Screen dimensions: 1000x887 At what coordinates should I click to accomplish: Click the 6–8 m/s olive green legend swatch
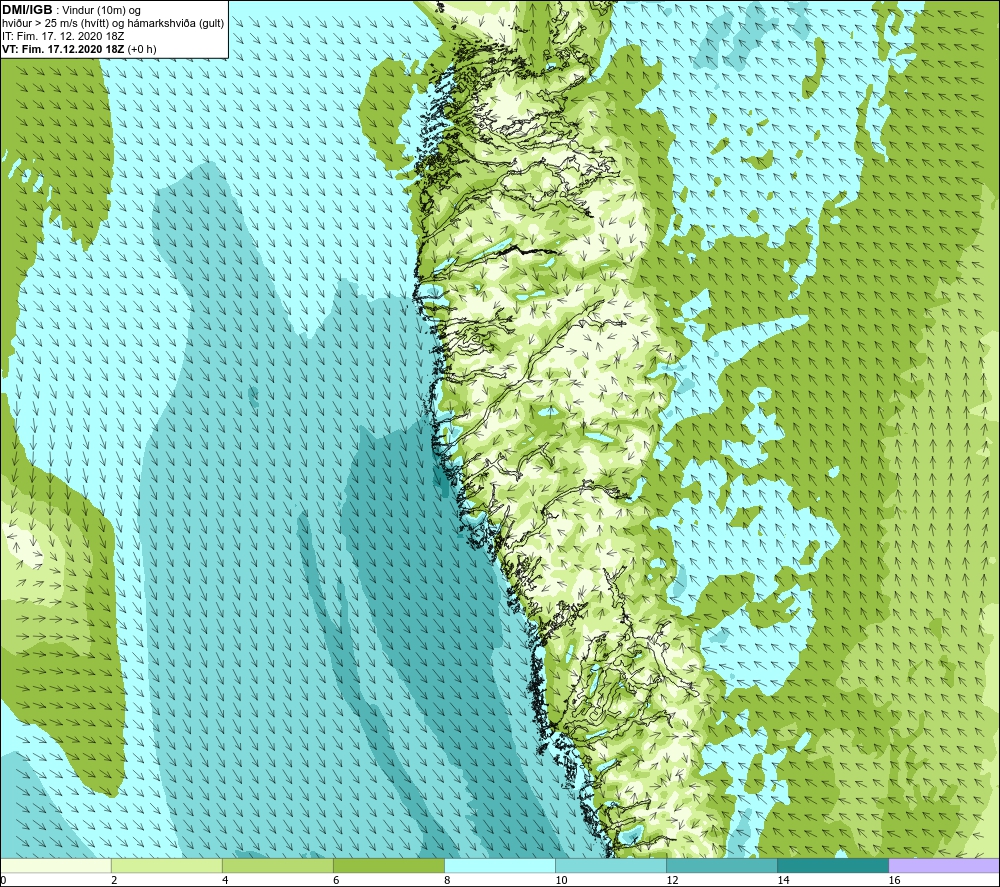388,865
